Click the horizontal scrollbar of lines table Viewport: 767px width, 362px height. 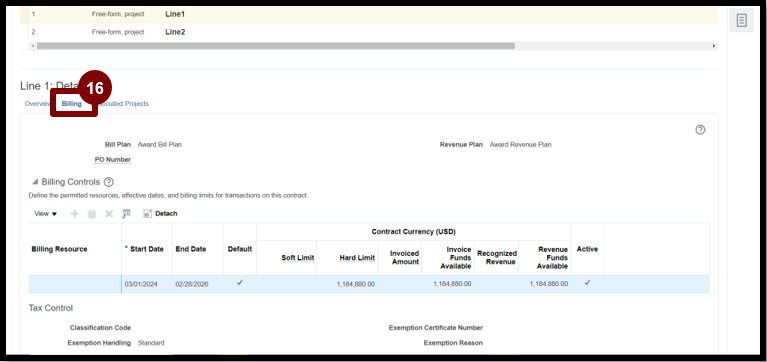pyautogui.click(x=275, y=46)
